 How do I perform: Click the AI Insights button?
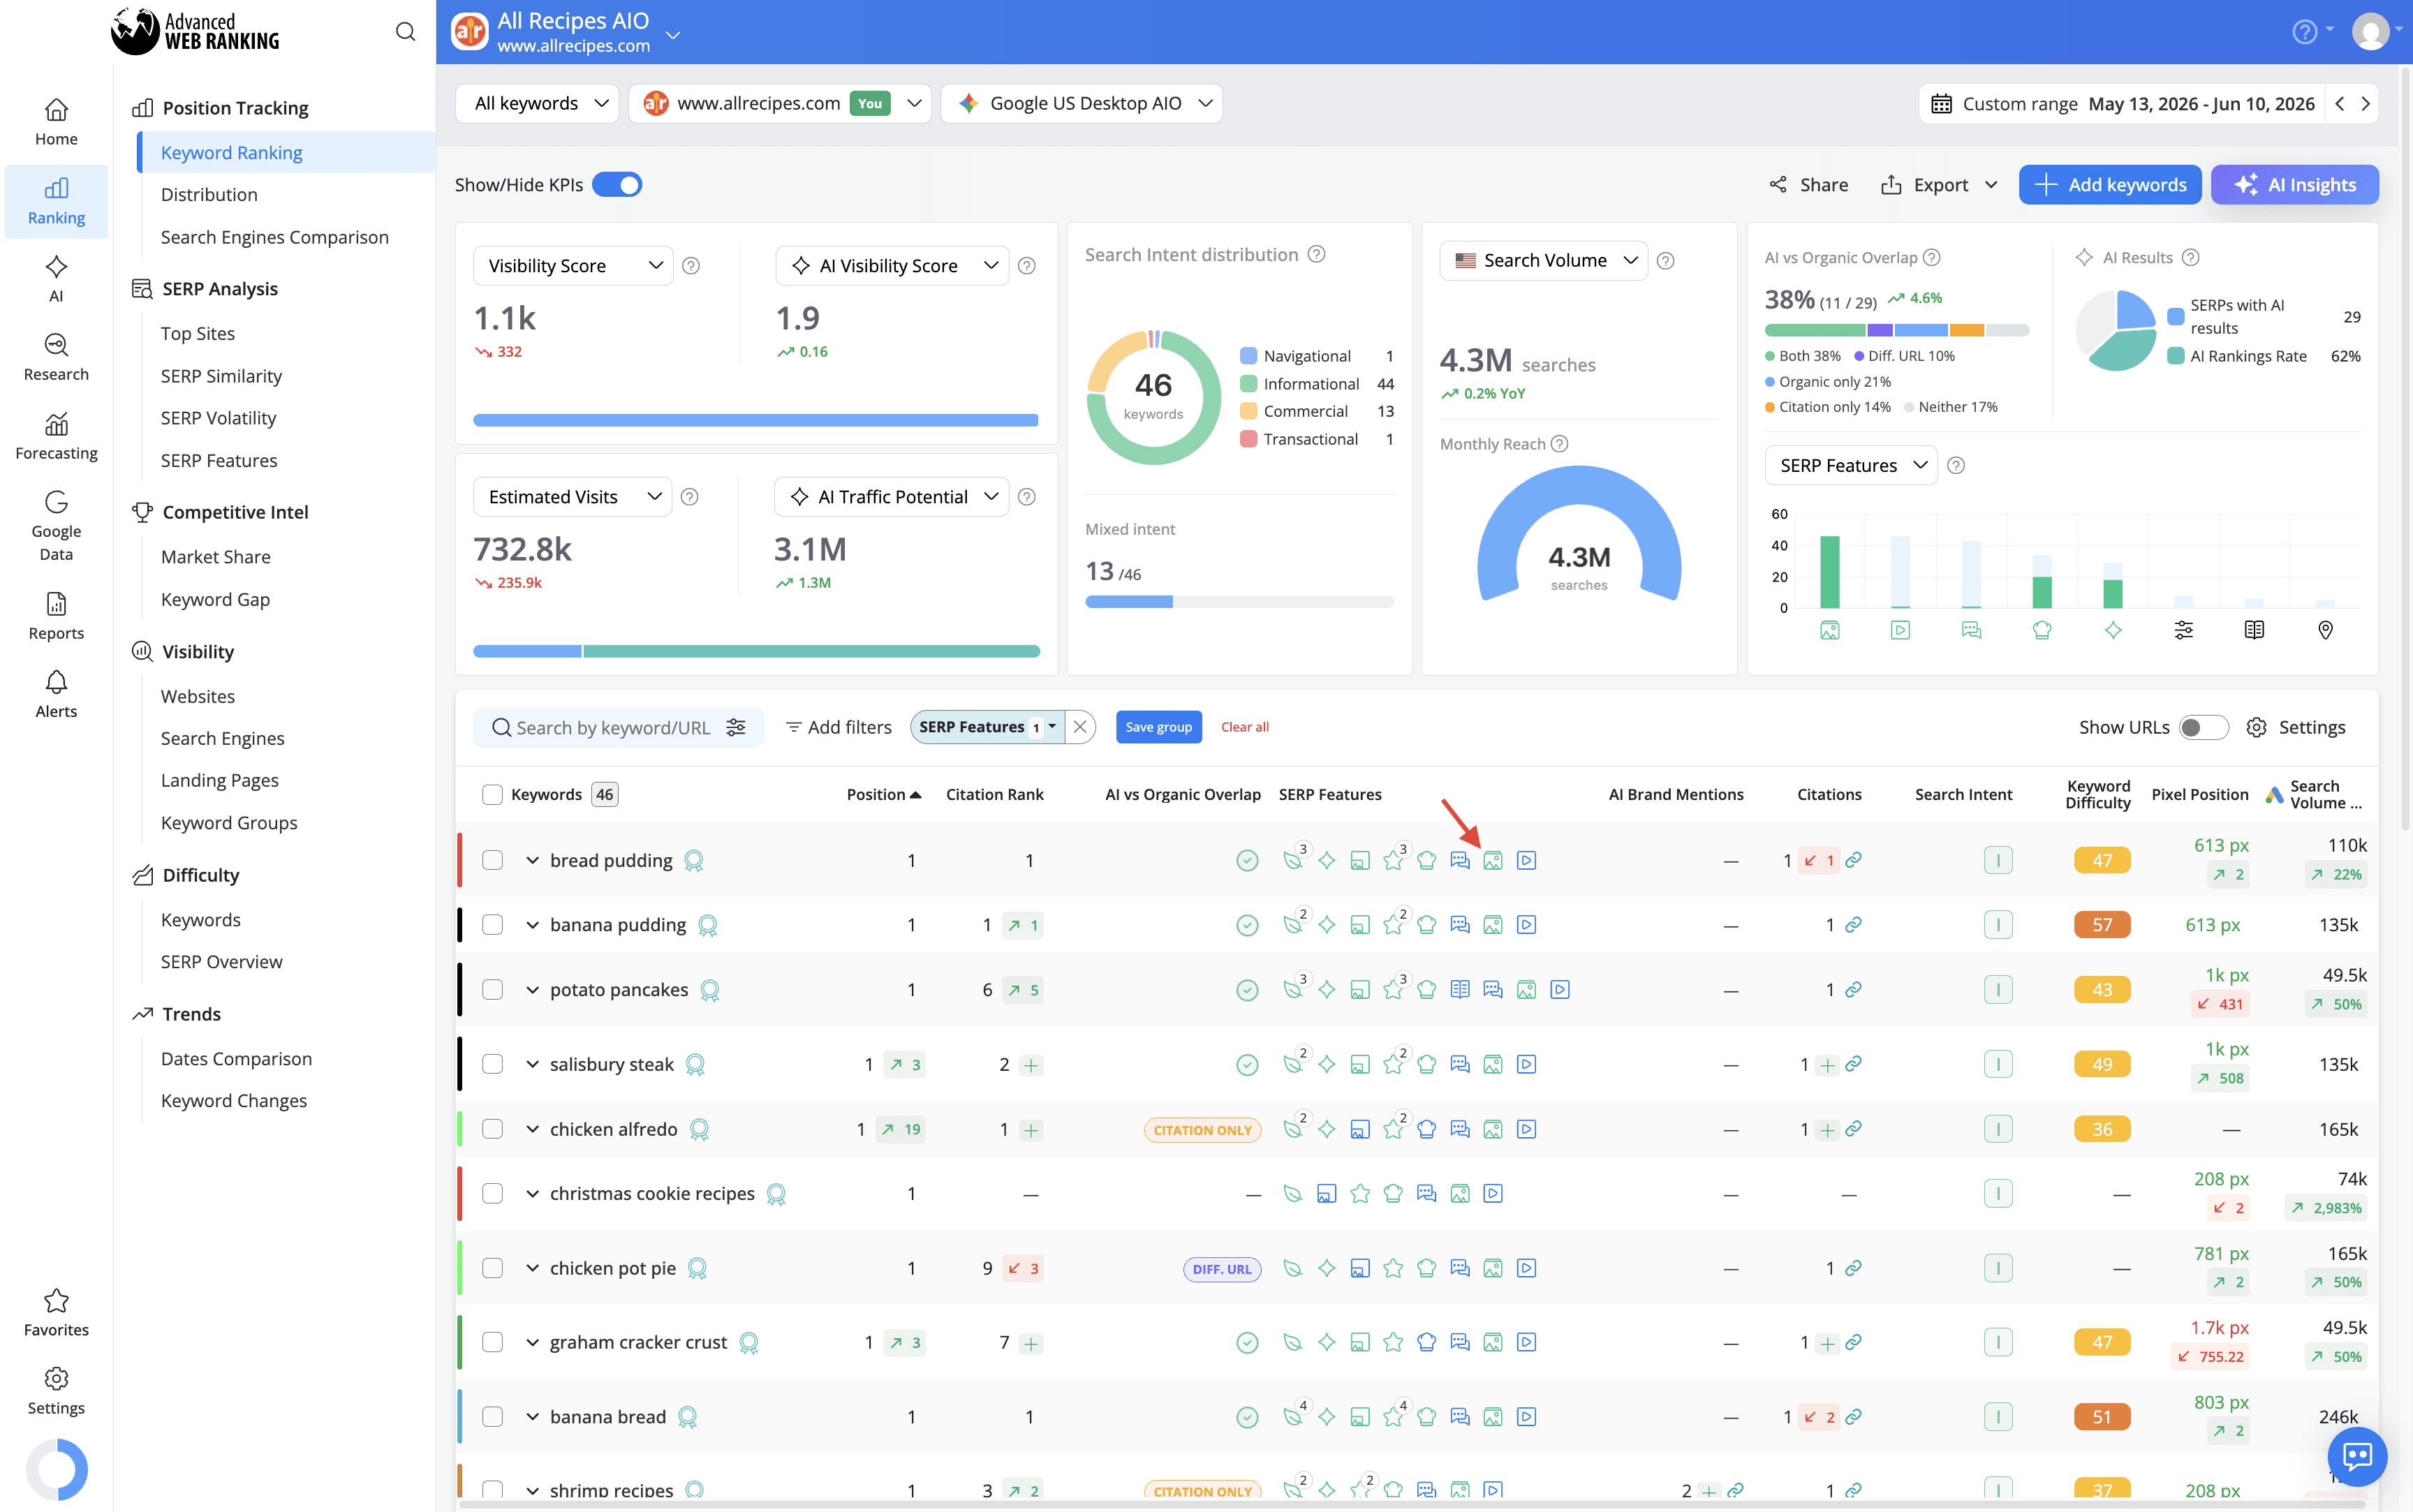pyautogui.click(x=2294, y=184)
